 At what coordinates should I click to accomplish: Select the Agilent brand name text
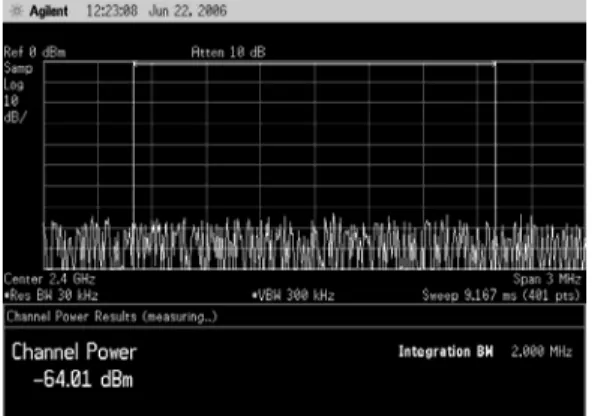click(x=49, y=11)
